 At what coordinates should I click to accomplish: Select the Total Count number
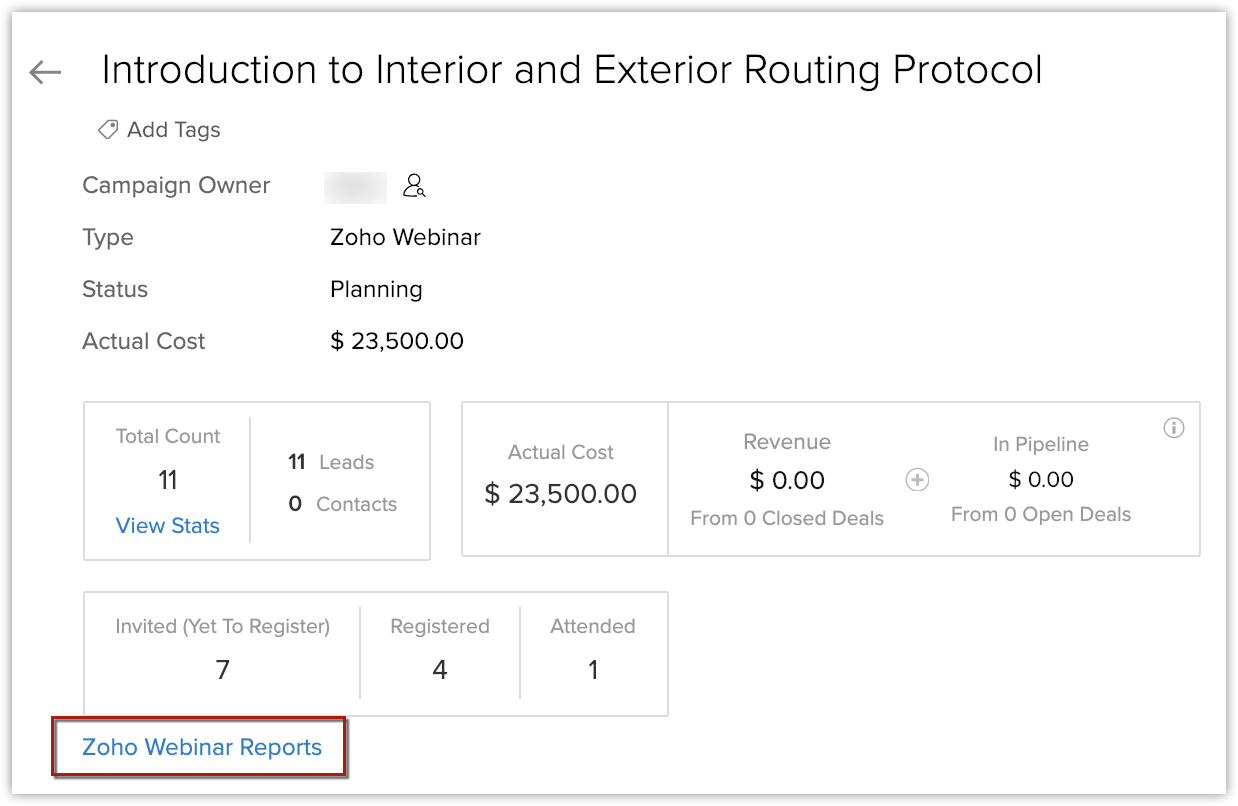click(x=167, y=481)
